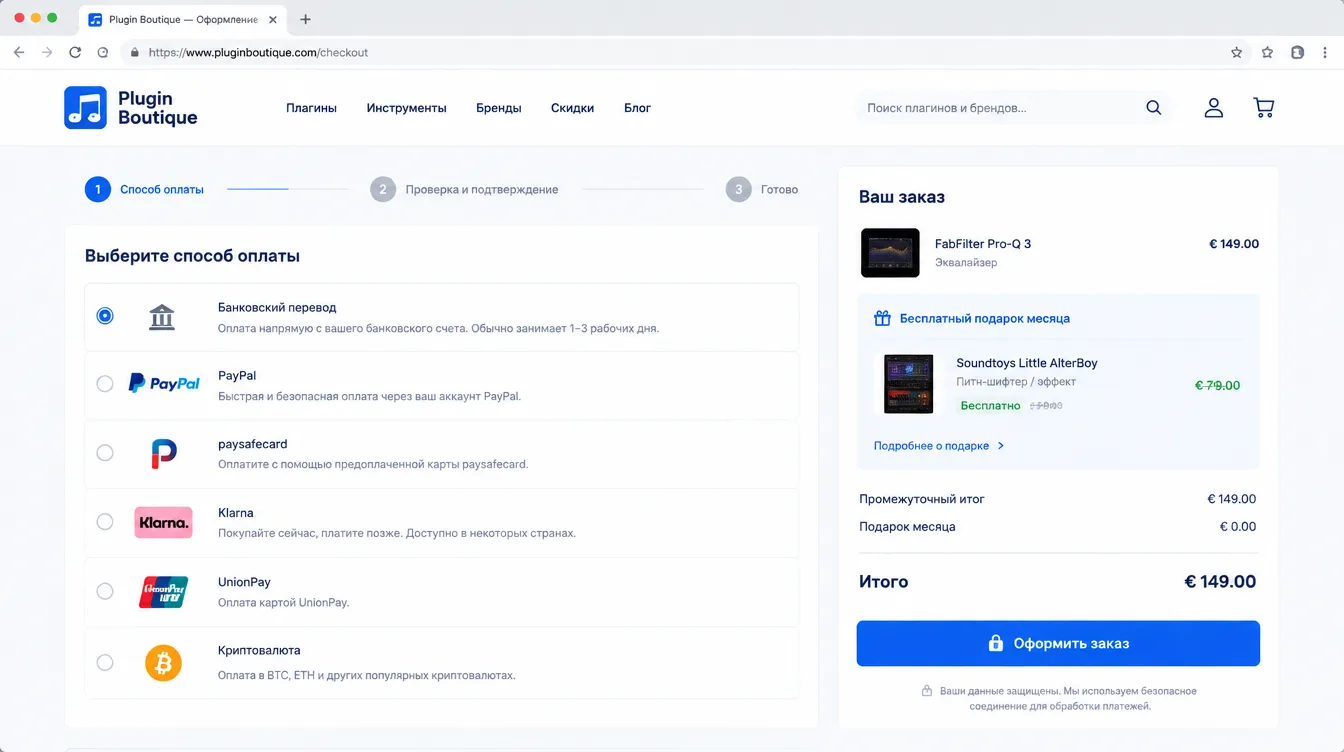The height and width of the screenshot is (752, 1344).
Task: Click the browser forward arrow
Action: 47,52
